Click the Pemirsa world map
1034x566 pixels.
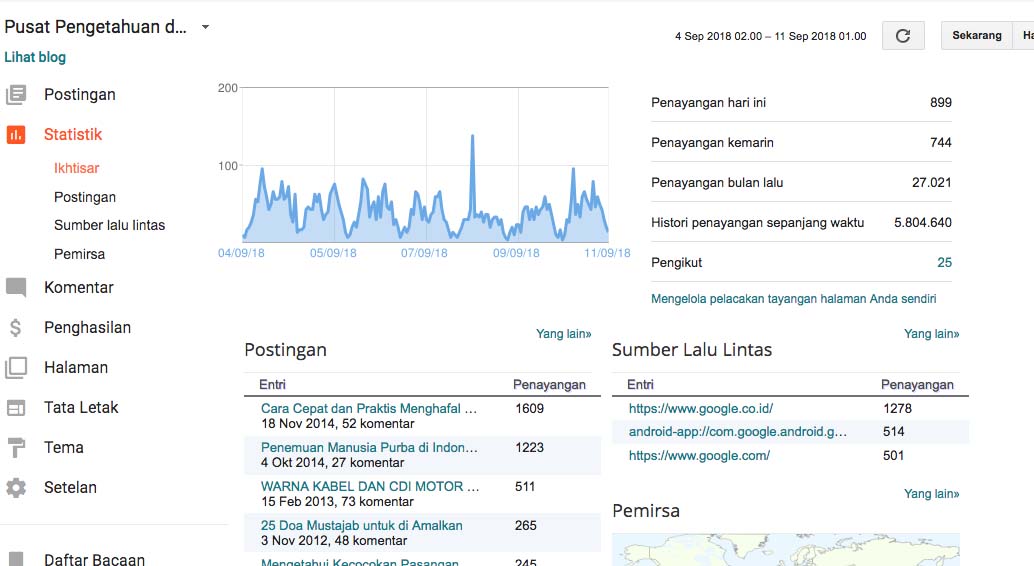[786, 550]
